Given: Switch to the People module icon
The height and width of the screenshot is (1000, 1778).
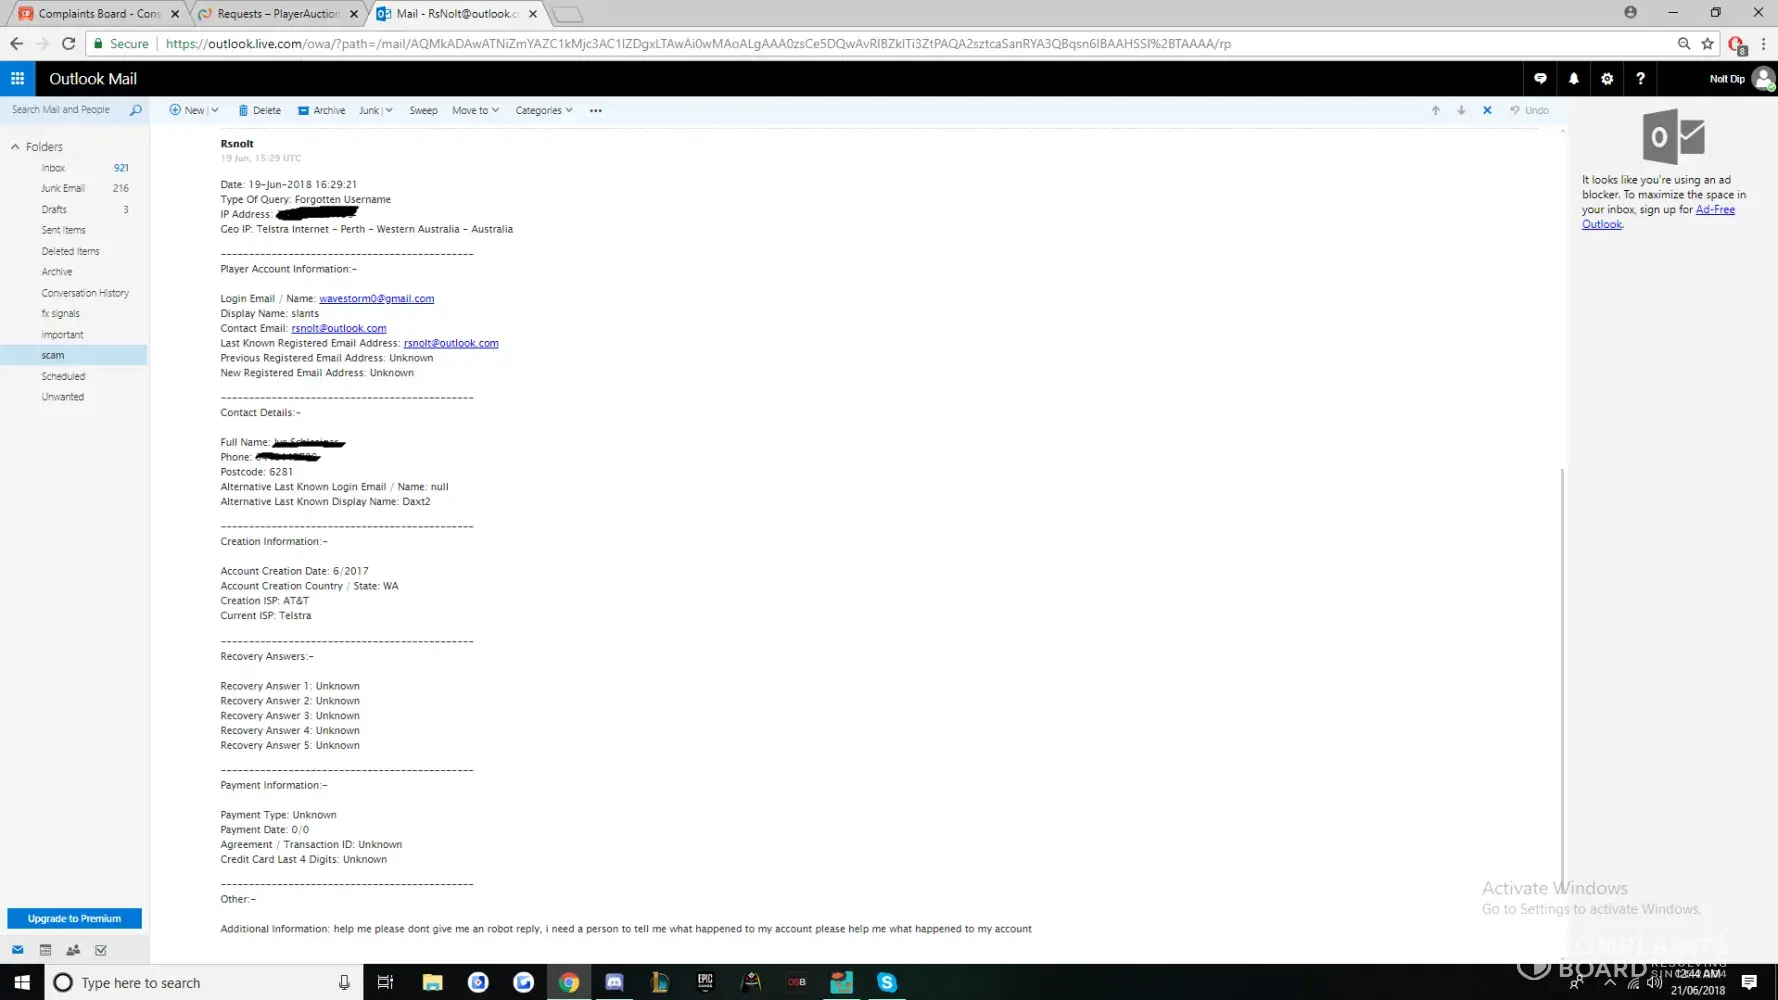Looking at the screenshot, I should pos(73,950).
